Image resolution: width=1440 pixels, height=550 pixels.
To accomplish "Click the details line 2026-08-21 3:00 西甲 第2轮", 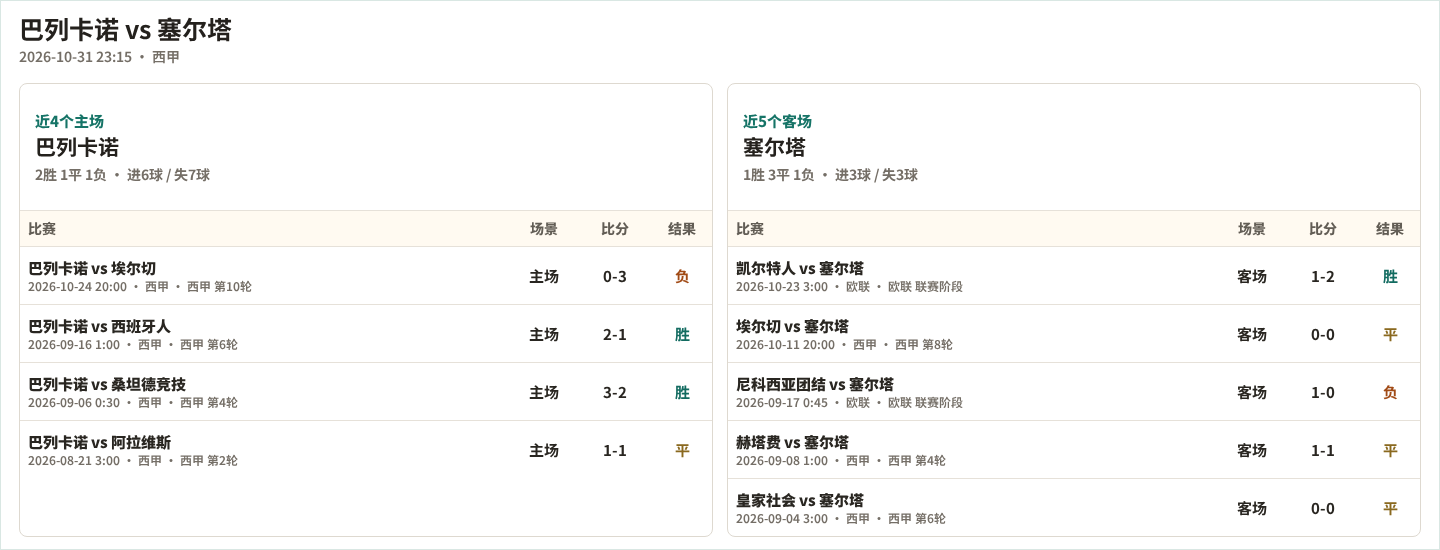I will click(x=133, y=461).
